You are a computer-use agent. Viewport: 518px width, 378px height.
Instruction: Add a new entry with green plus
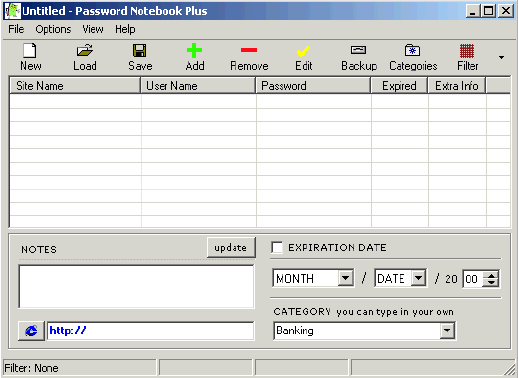click(x=195, y=57)
